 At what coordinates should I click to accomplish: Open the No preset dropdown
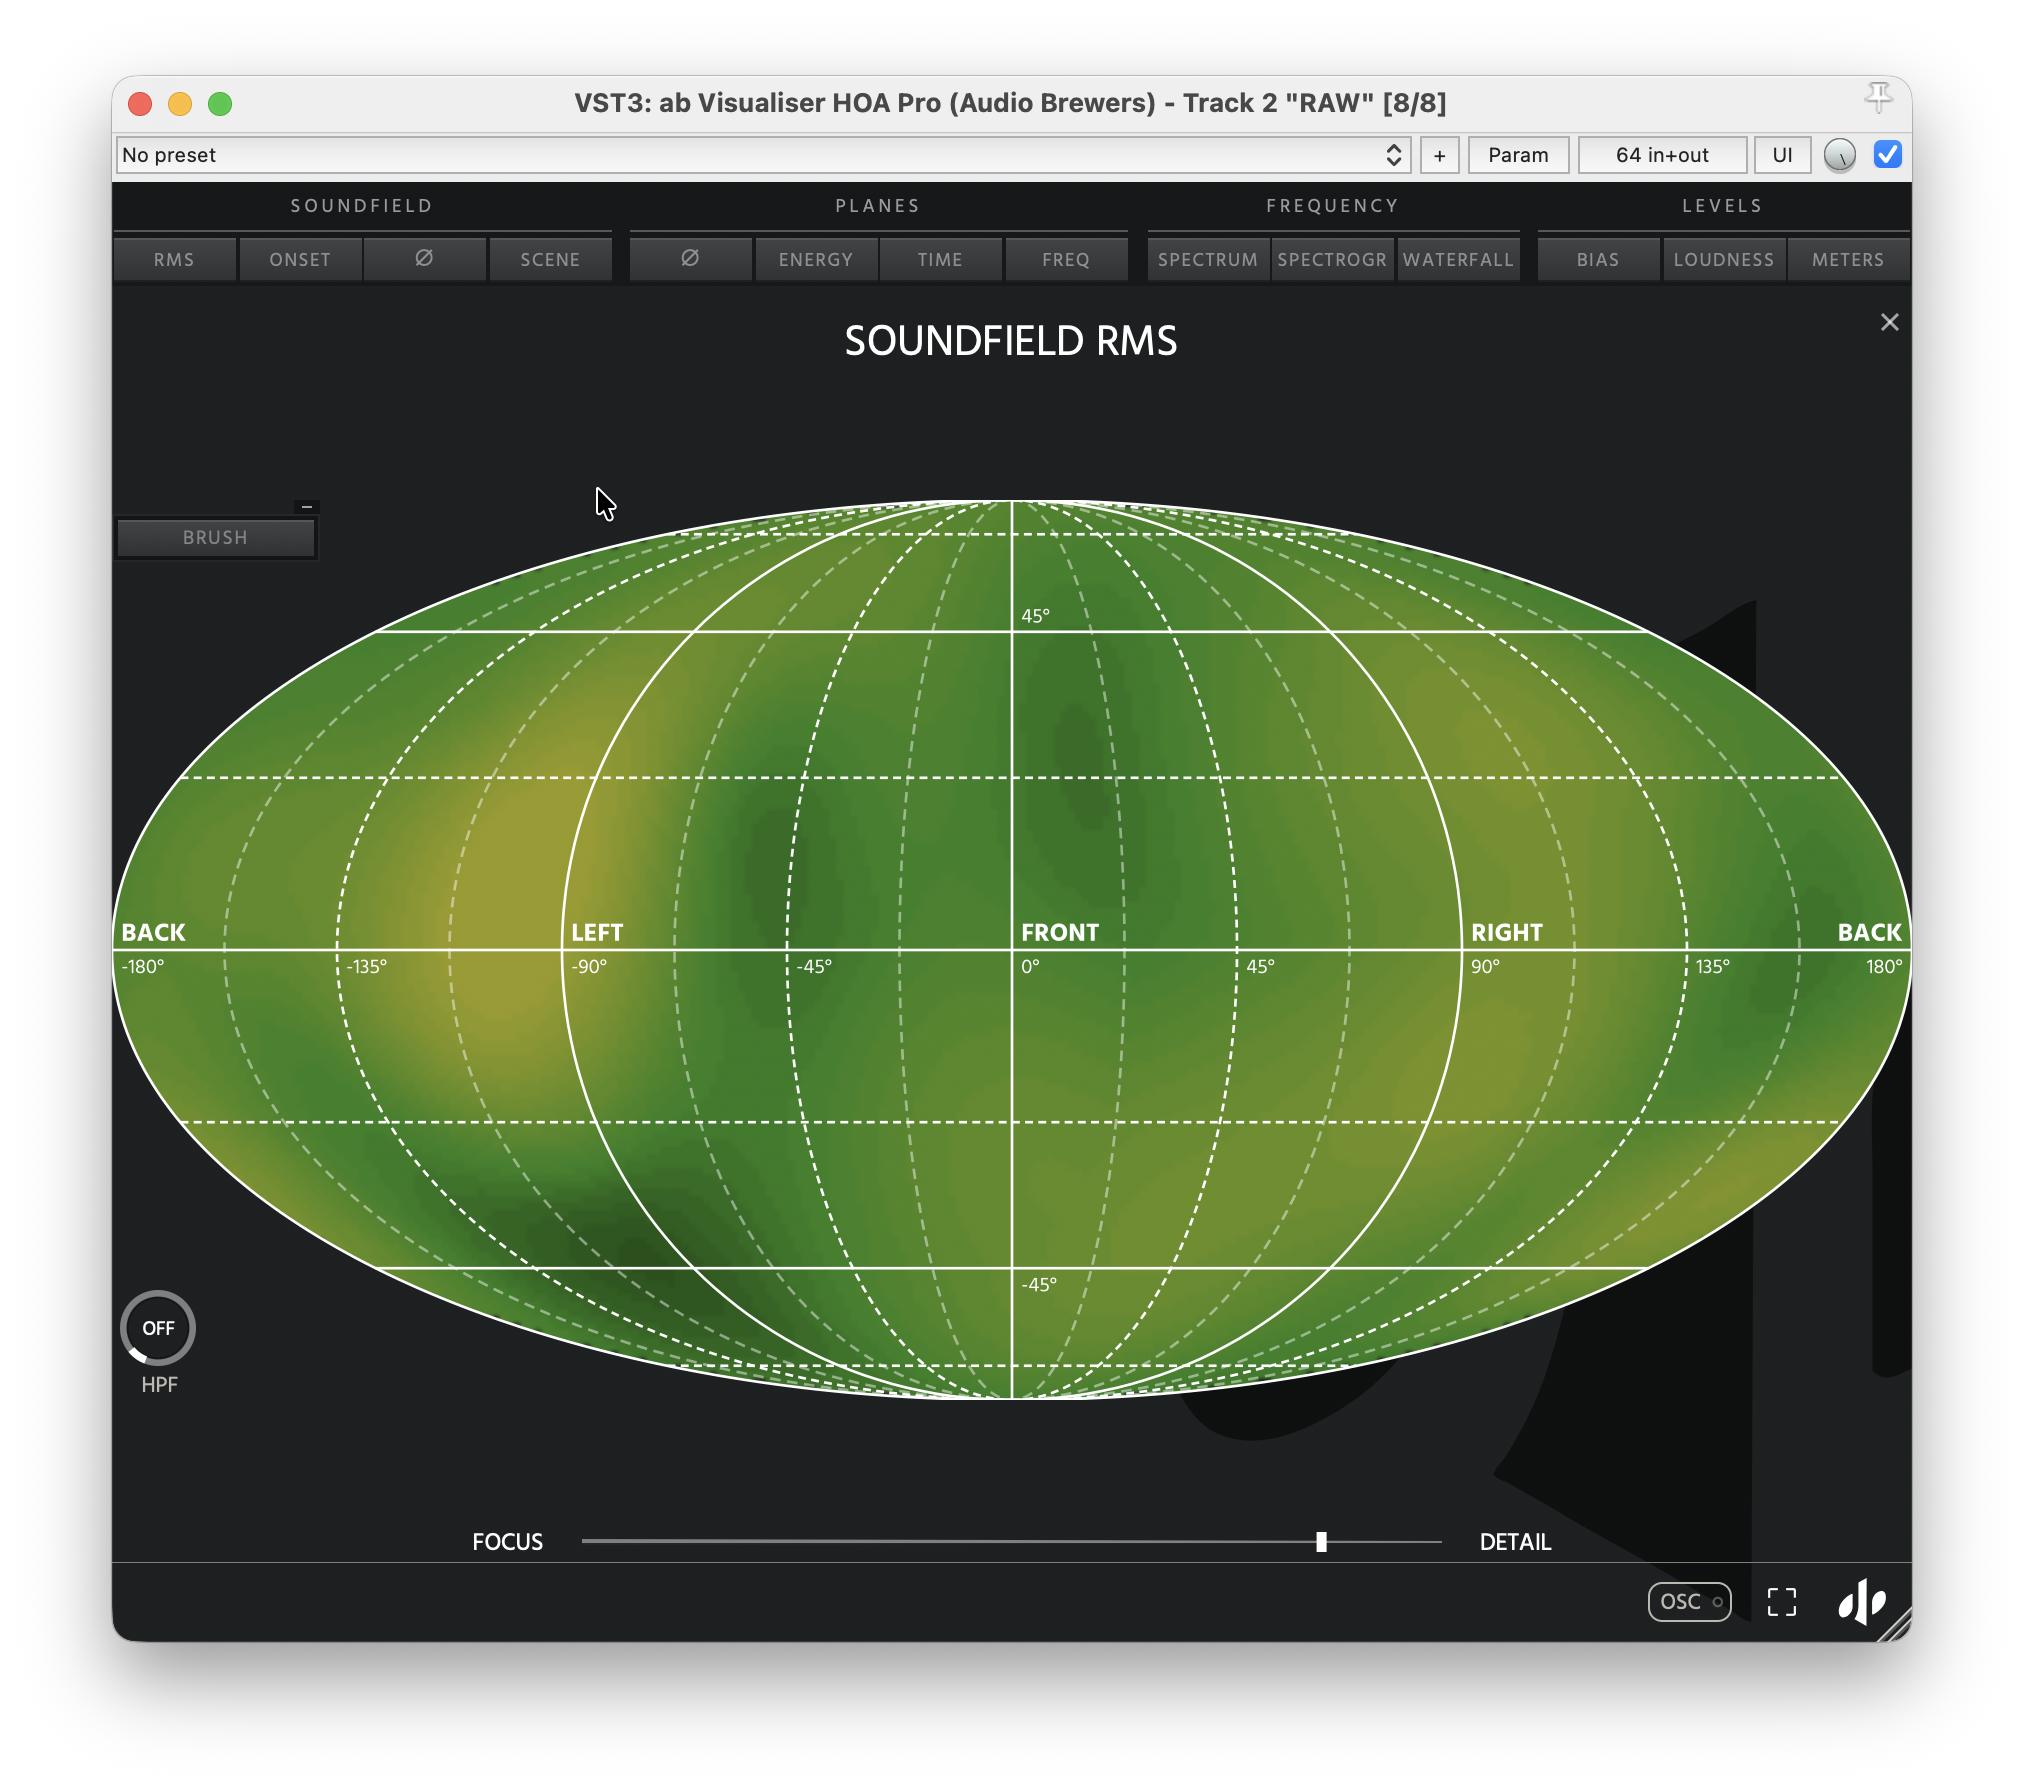tap(763, 155)
